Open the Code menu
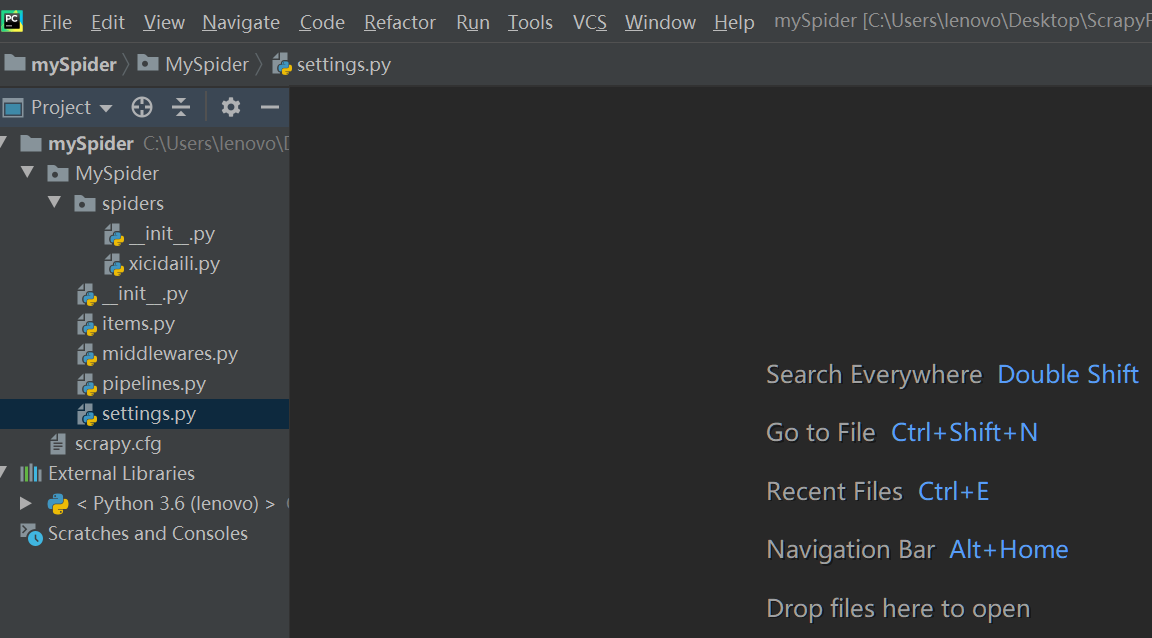1152x638 pixels. click(322, 23)
